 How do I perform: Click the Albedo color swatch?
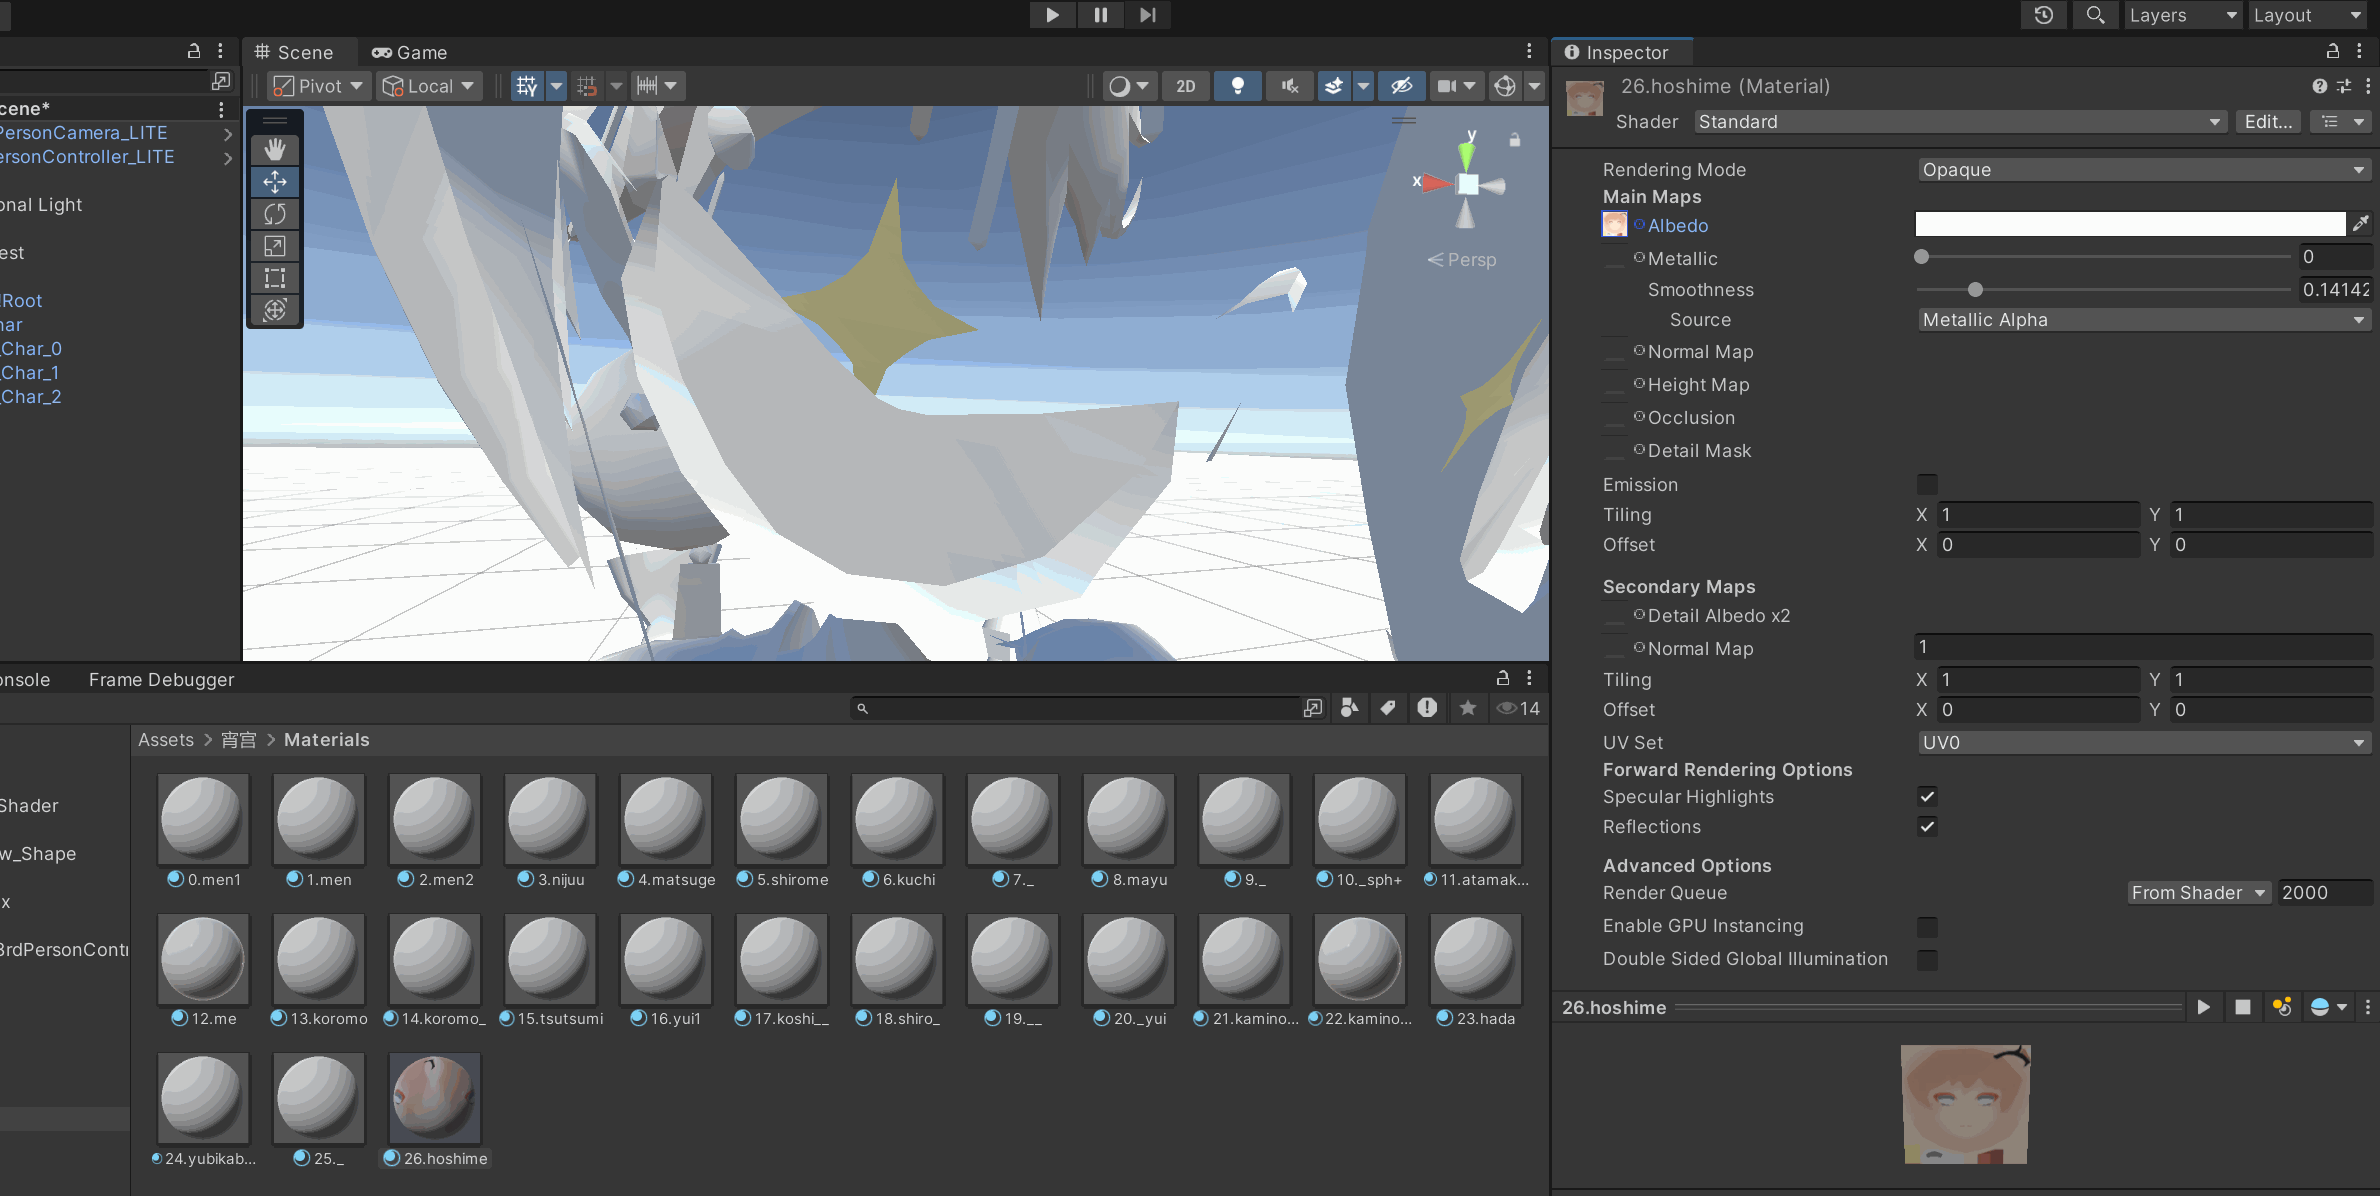coord(2129,225)
